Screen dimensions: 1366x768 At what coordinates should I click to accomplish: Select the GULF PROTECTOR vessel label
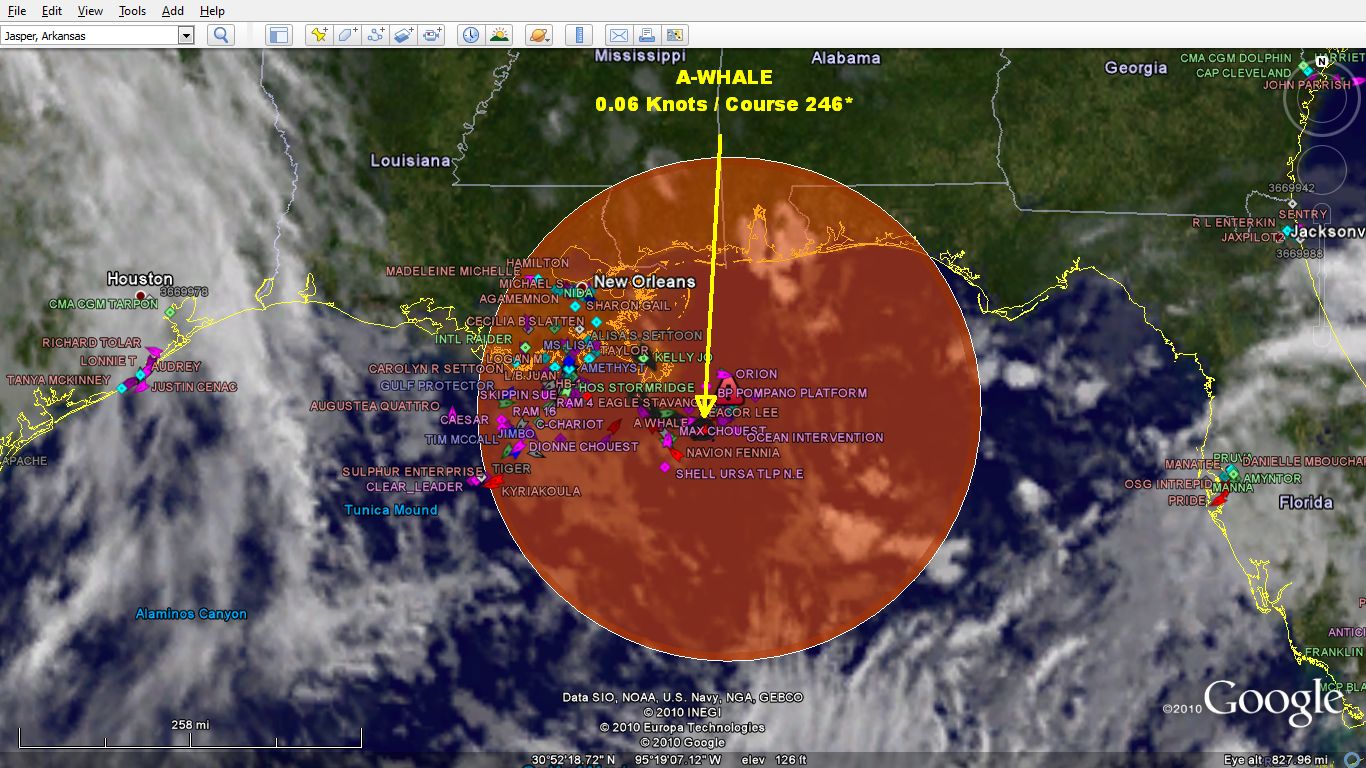point(437,386)
